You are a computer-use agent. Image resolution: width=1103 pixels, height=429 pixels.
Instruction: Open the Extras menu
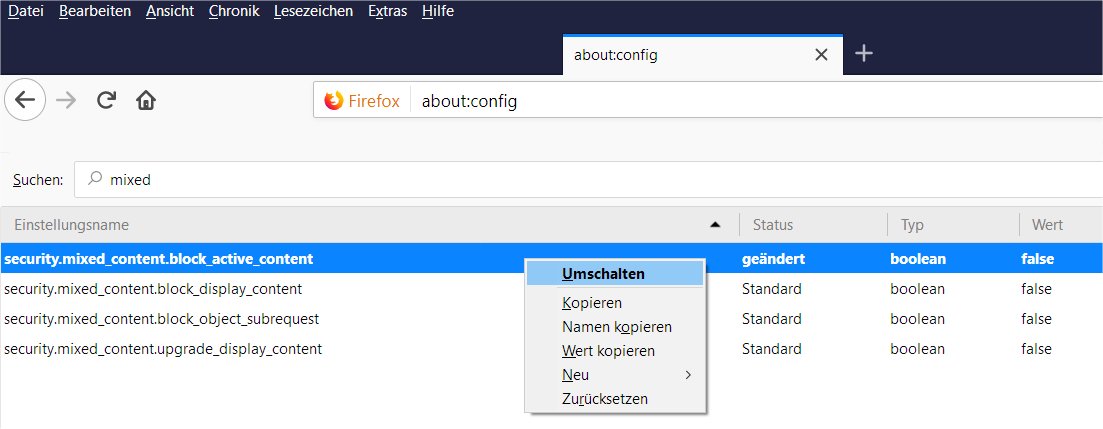click(387, 11)
